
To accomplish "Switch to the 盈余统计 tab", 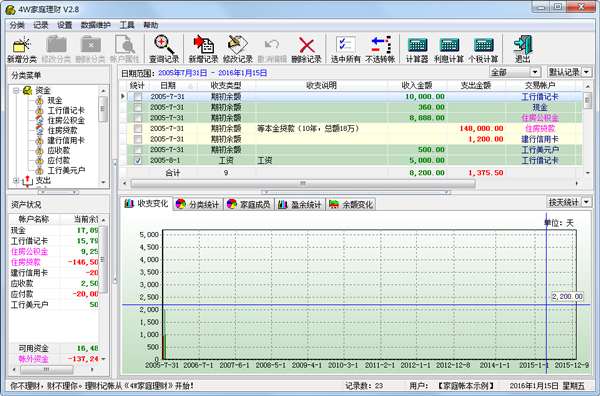I will (300, 205).
